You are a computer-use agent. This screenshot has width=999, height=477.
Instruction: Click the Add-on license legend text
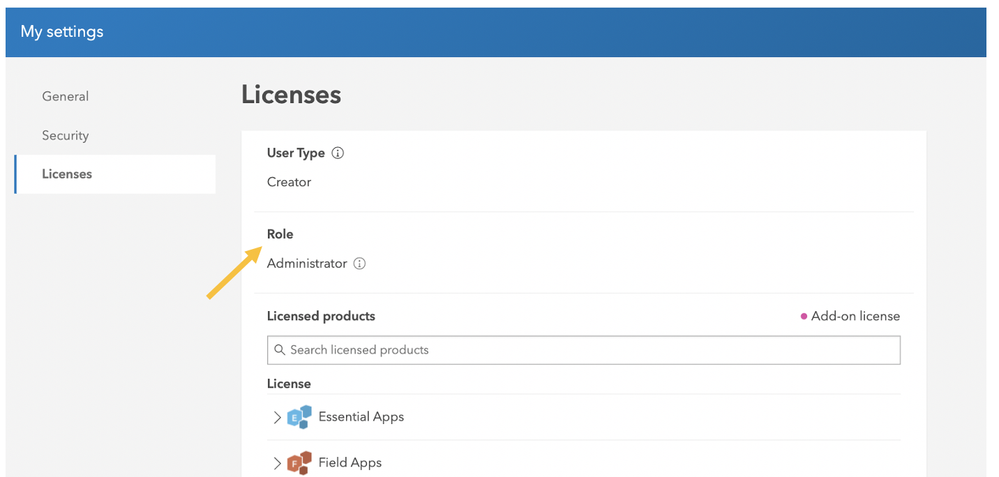(x=855, y=316)
